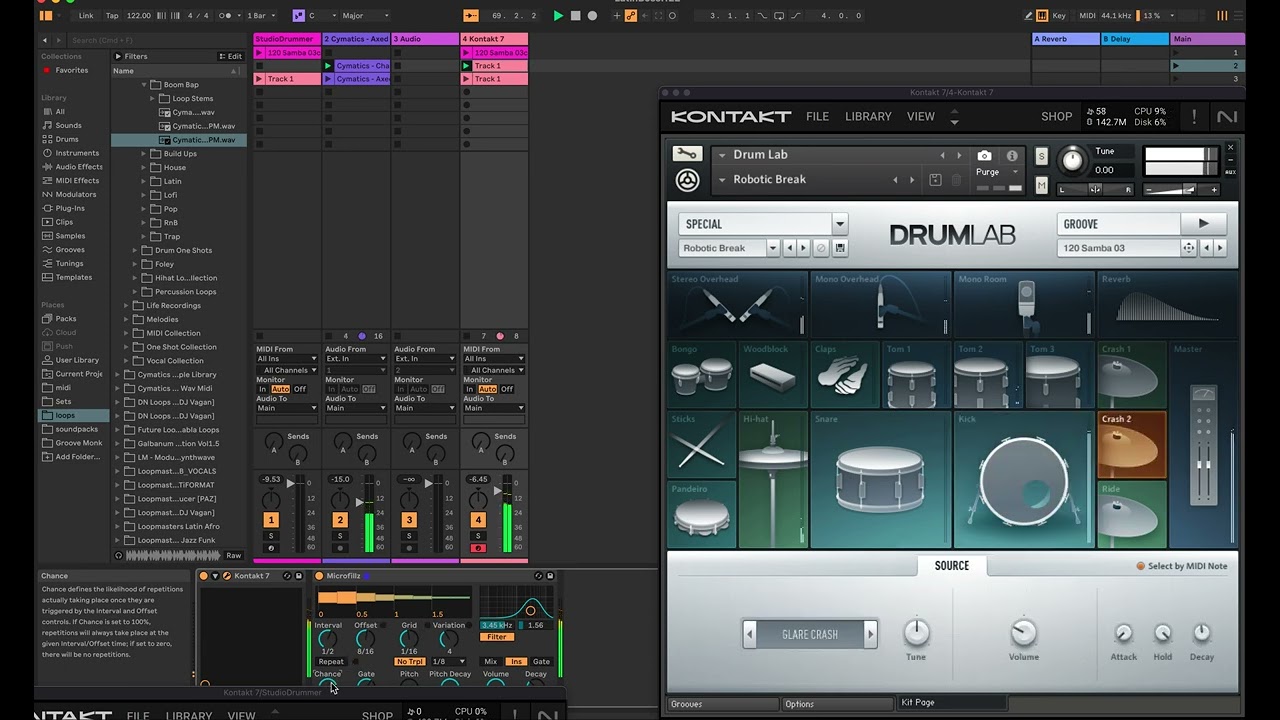Solo the Kontakt instrument with S button
Image resolution: width=1280 pixels, height=720 pixels.
tap(1041, 157)
